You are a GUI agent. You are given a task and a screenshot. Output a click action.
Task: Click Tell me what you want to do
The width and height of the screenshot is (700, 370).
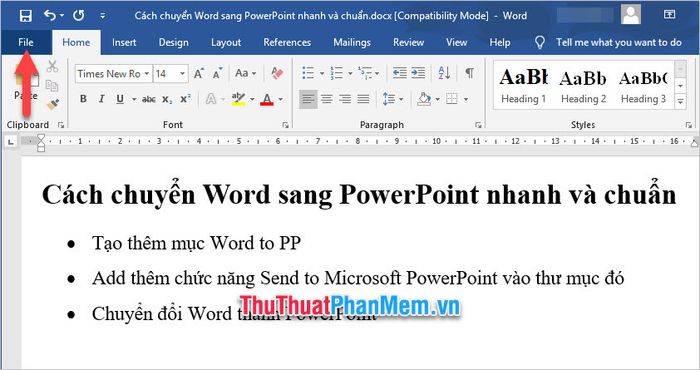(x=618, y=42)
